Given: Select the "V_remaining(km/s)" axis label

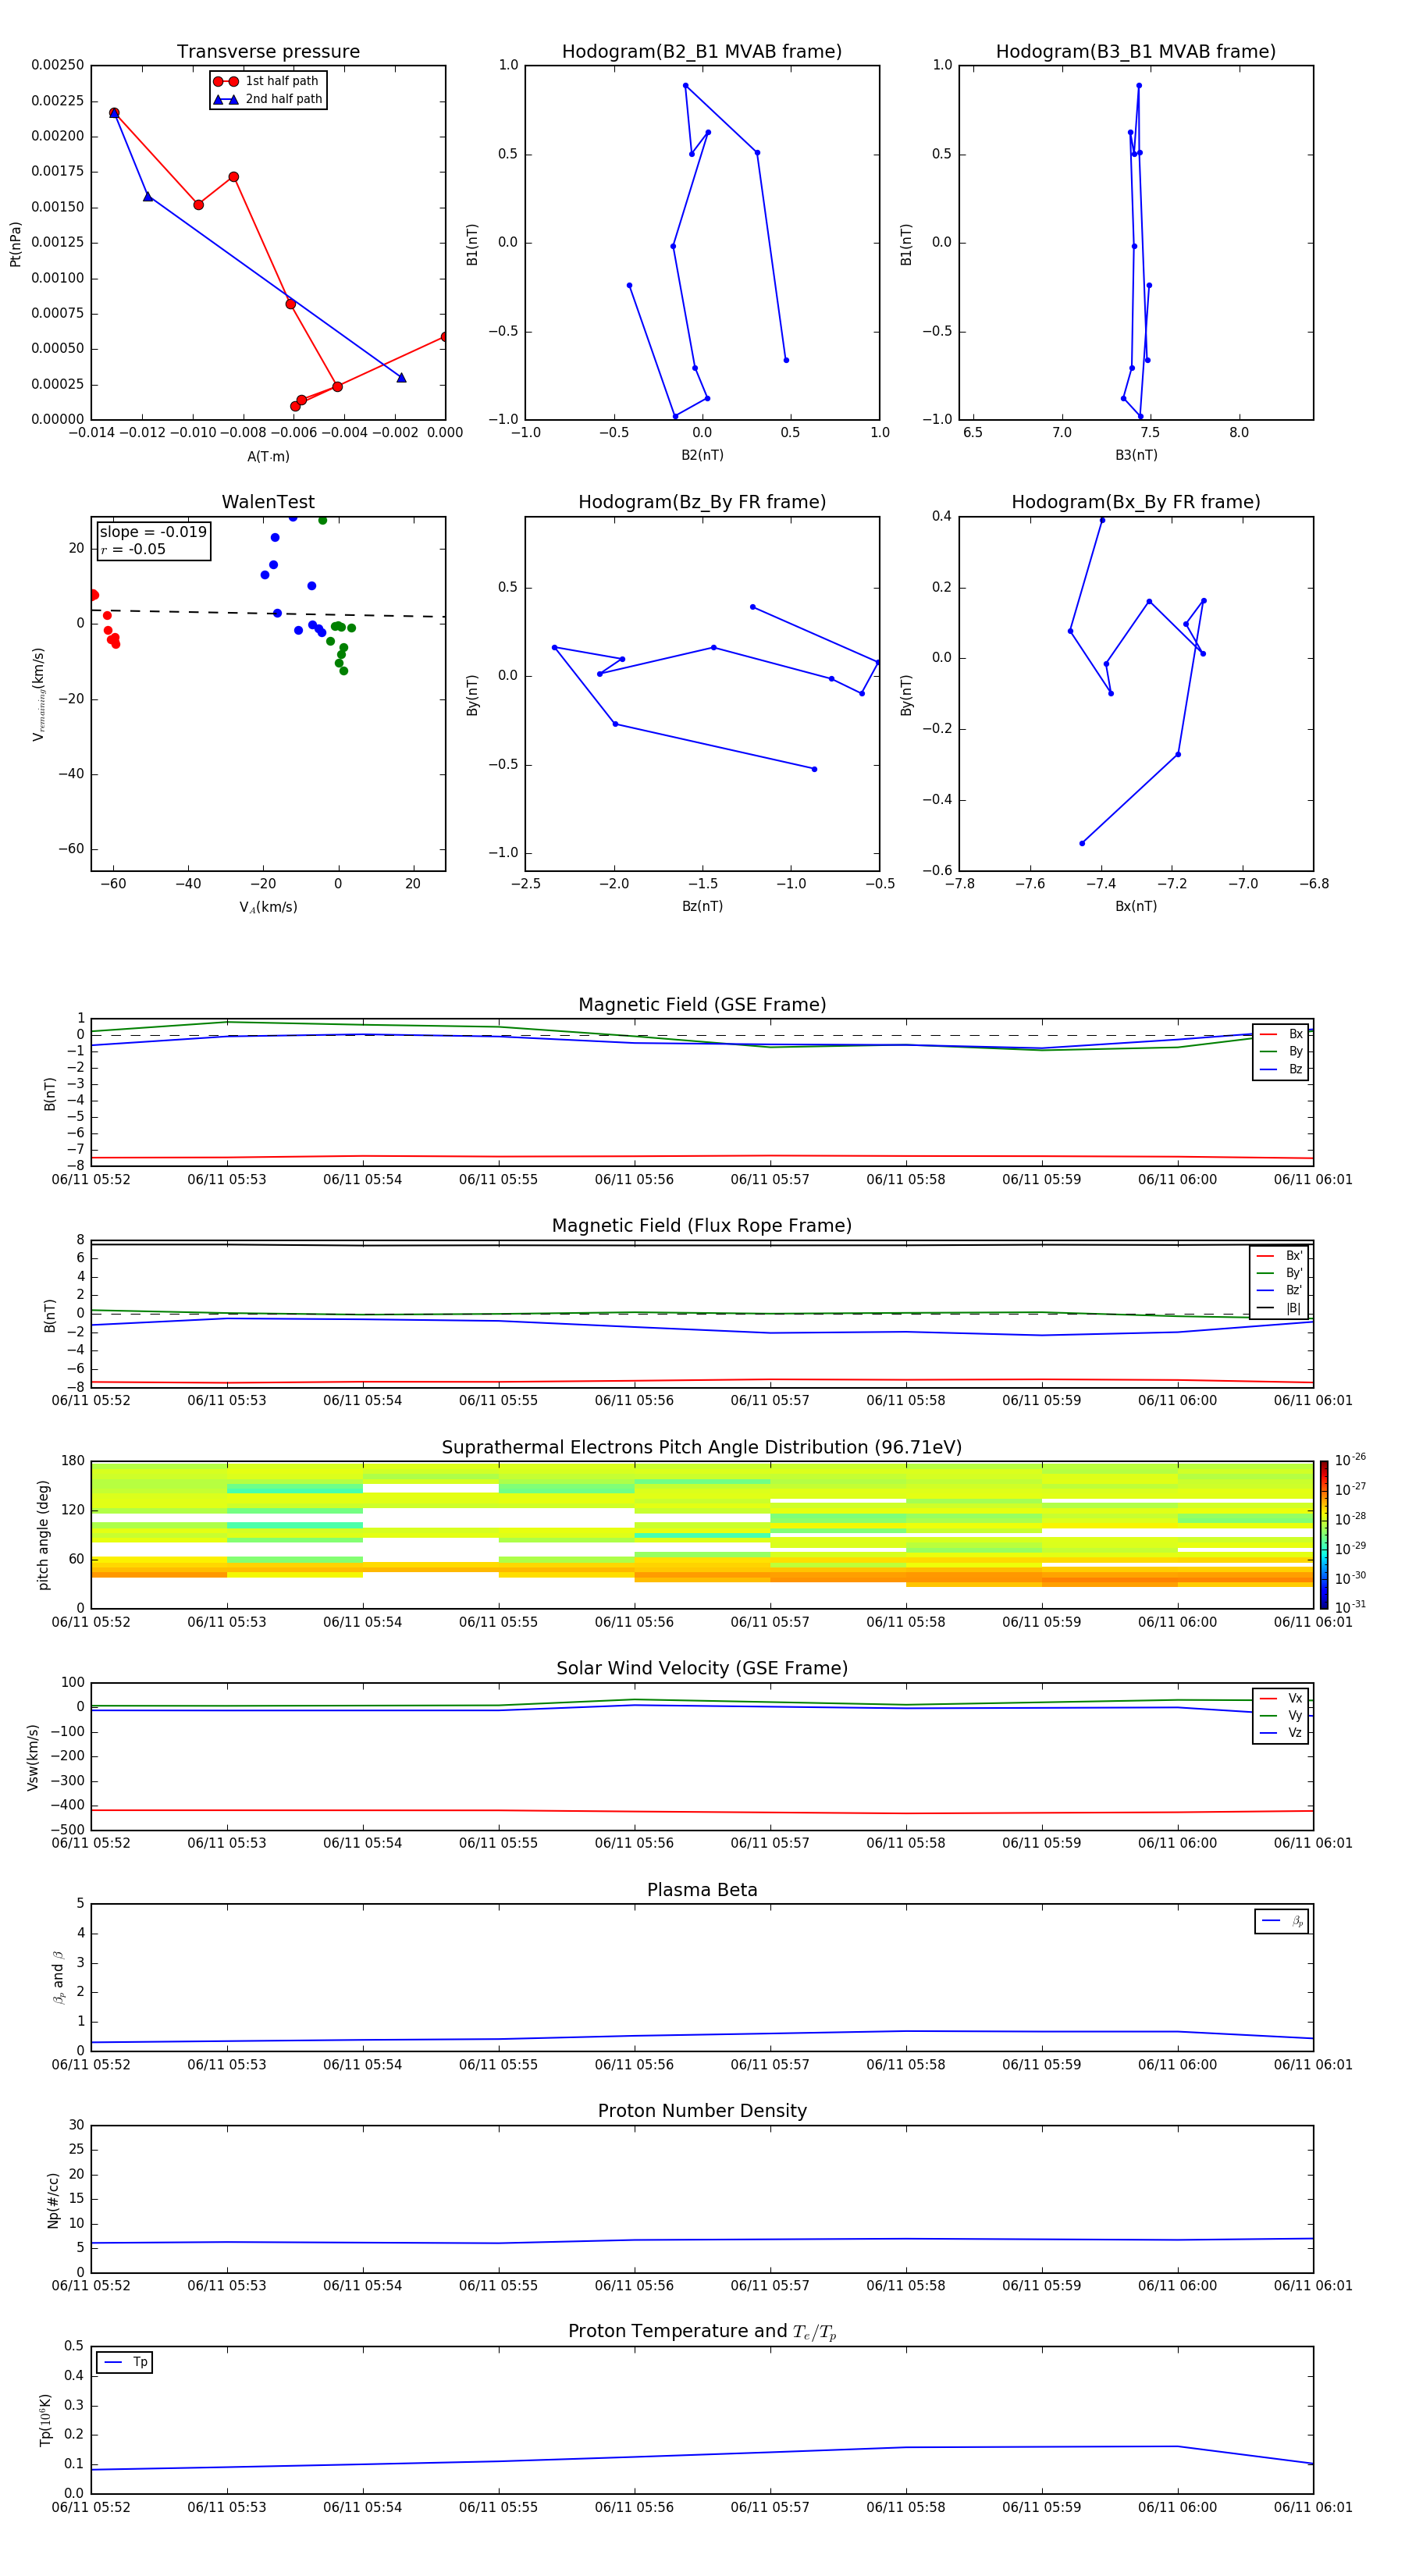Looking at the screenshot, I should coord(38,694).
